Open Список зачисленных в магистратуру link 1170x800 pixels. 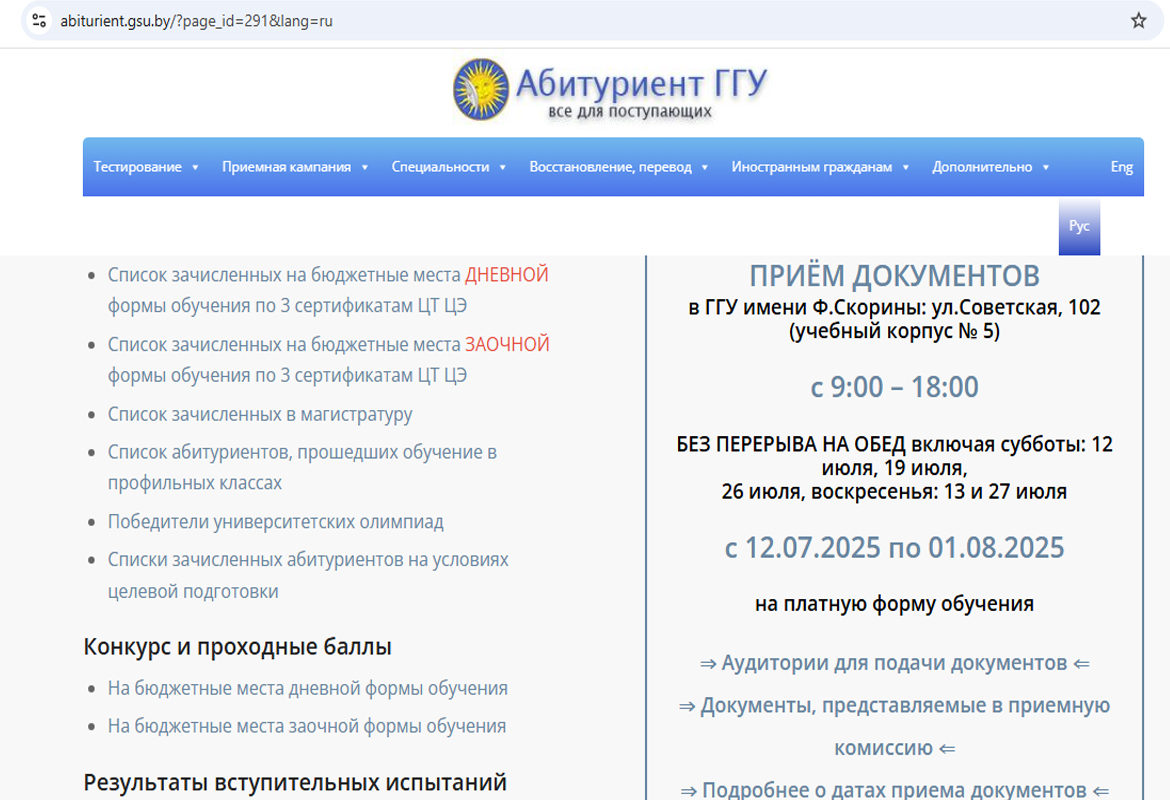coord(260,414)
